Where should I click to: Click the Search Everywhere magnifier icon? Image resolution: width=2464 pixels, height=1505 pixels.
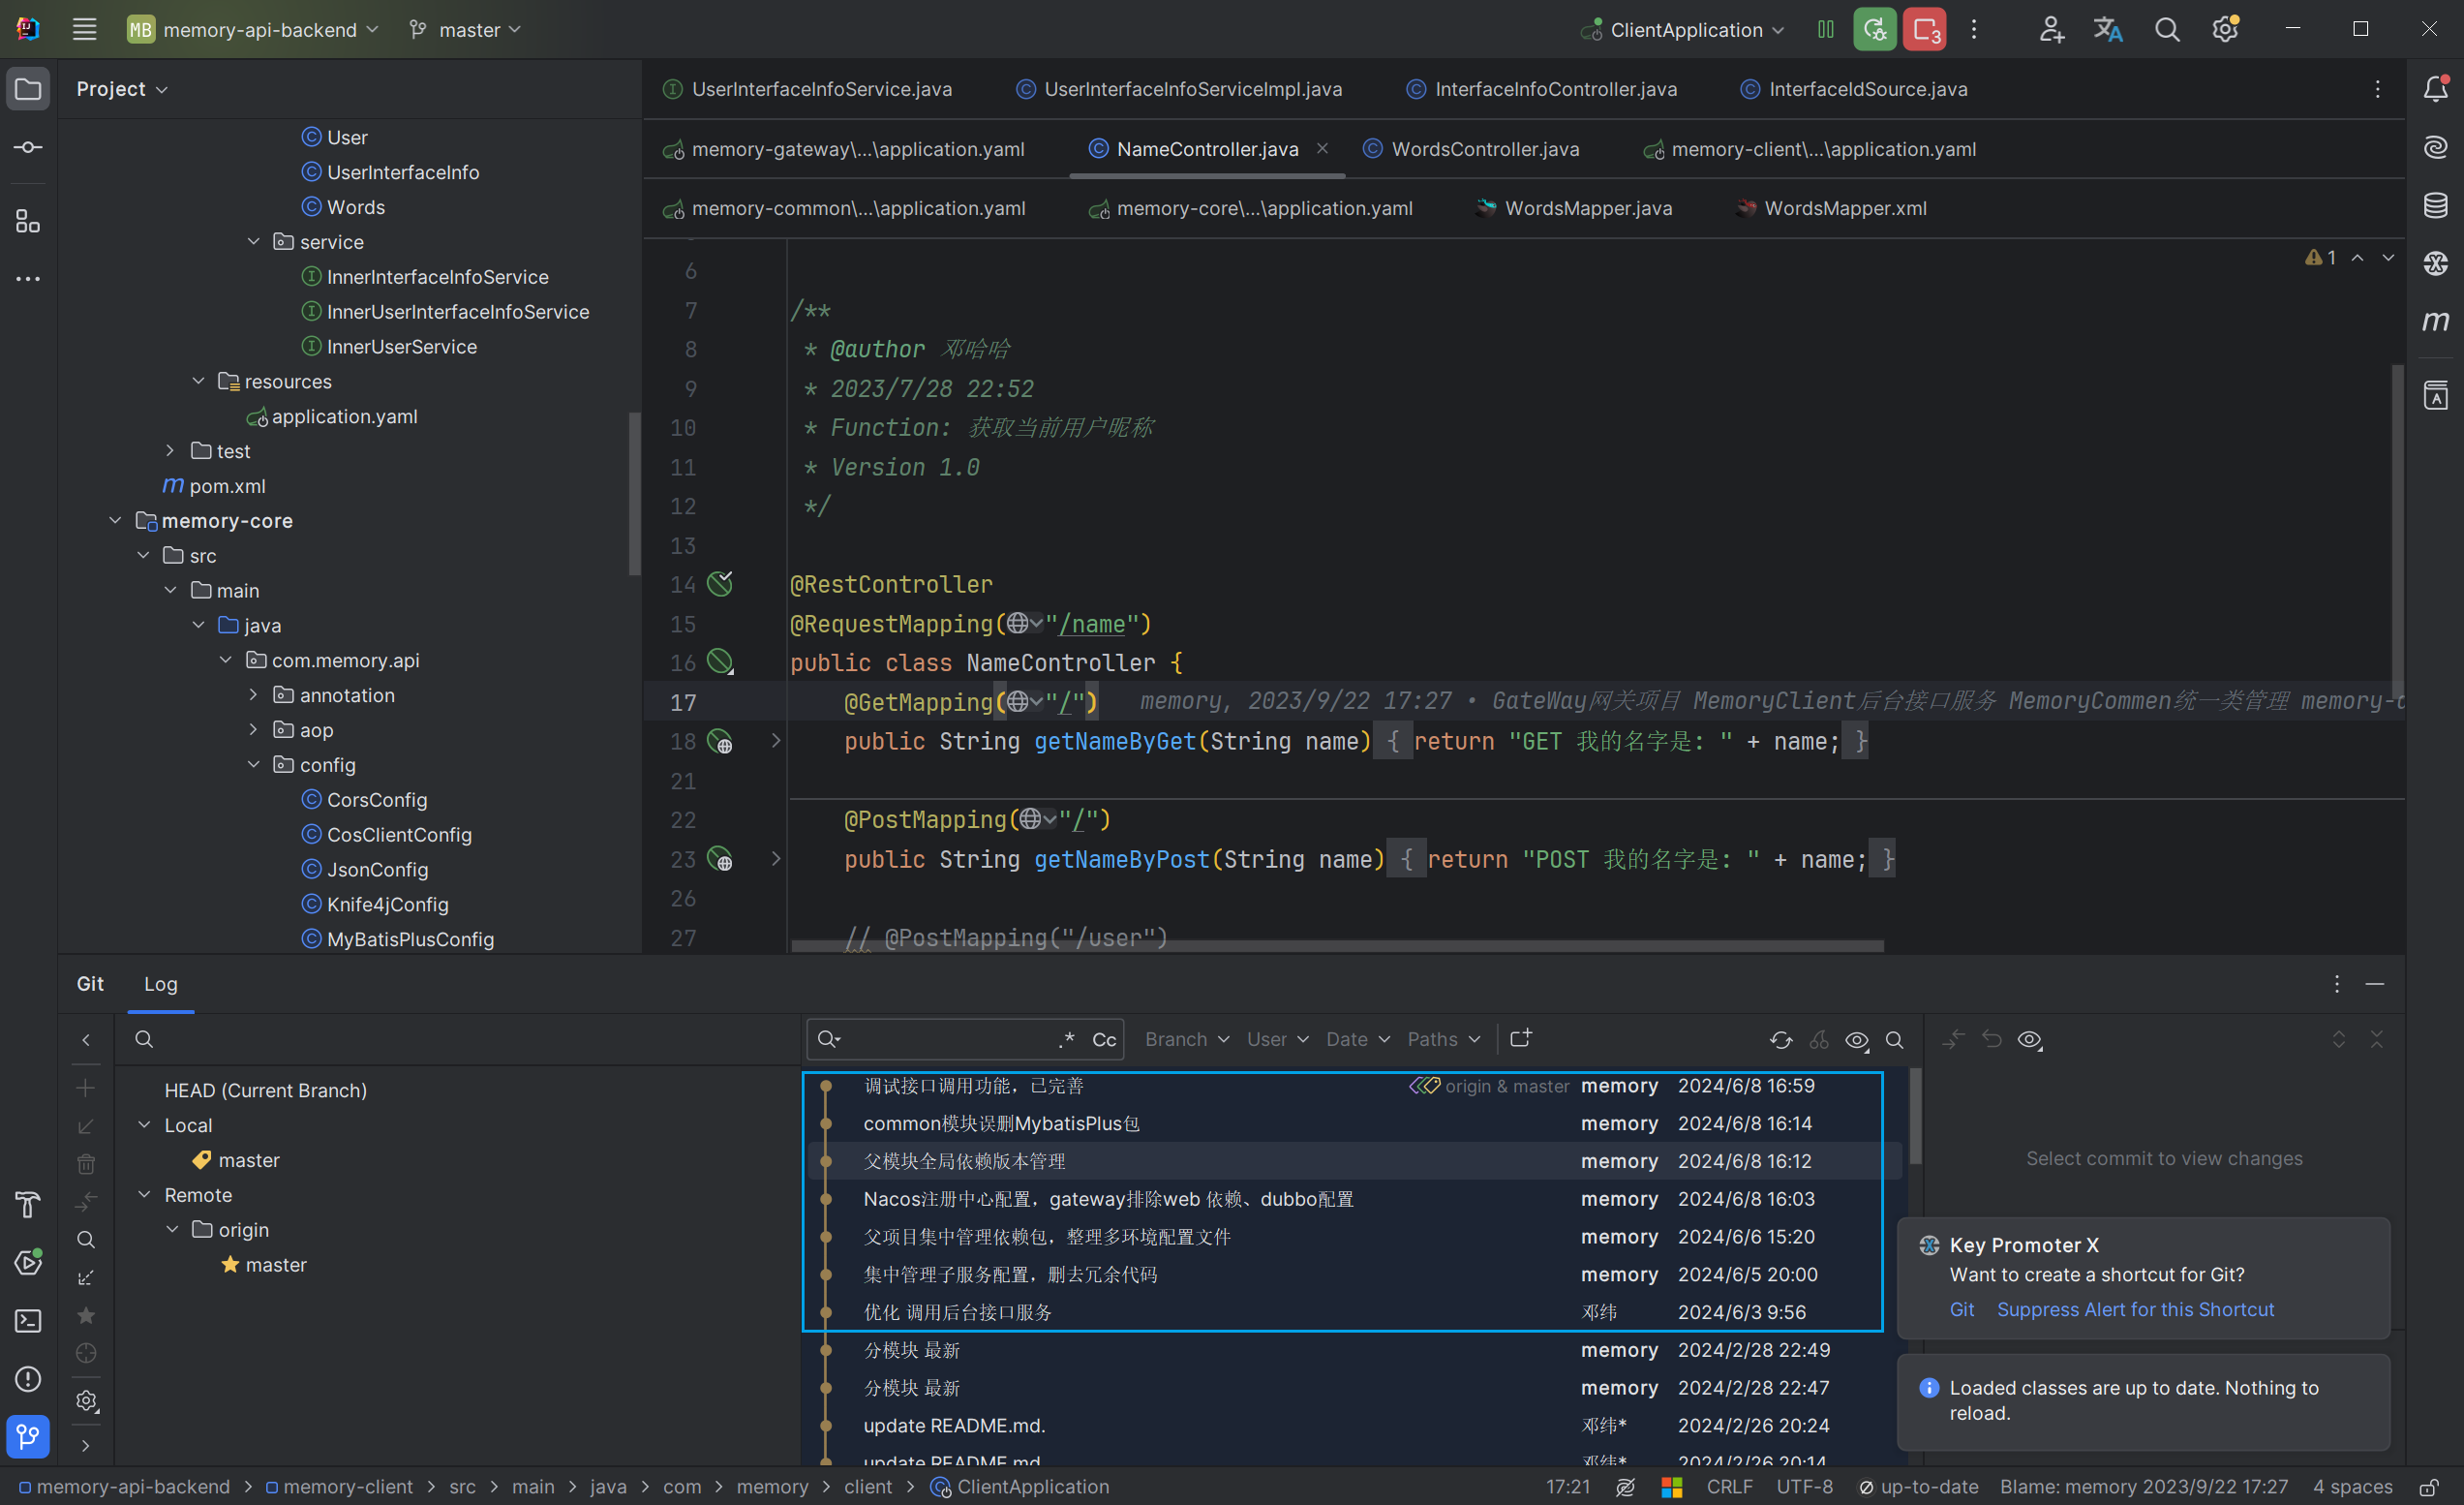click(x=2166, y=29)
